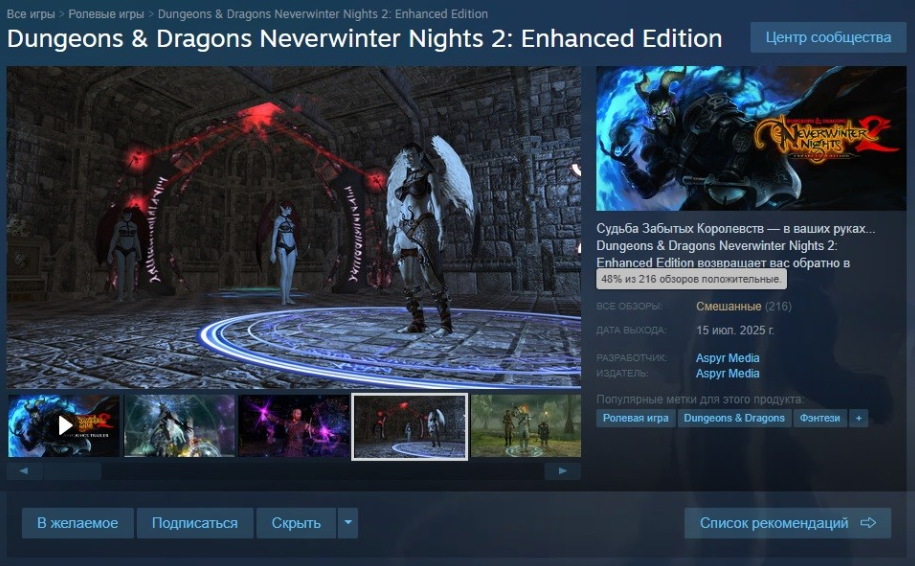Screen dimensions: 915x566
Task: Click the Подписаться button
Action: [195, 522]
